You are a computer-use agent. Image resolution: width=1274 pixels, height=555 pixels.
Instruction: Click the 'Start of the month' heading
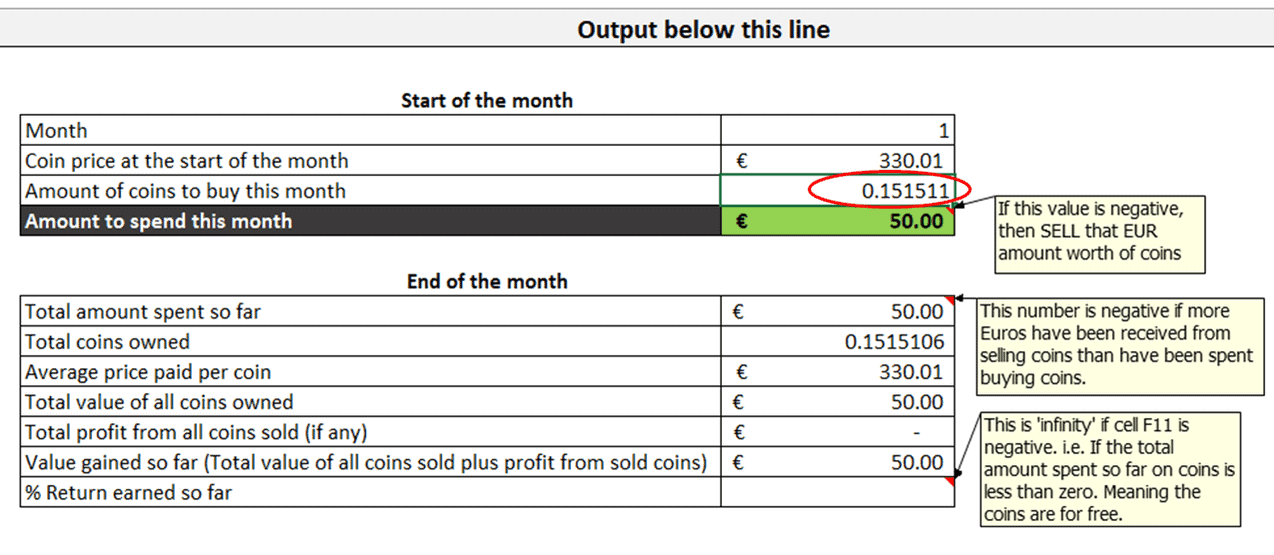coord(487,100)
